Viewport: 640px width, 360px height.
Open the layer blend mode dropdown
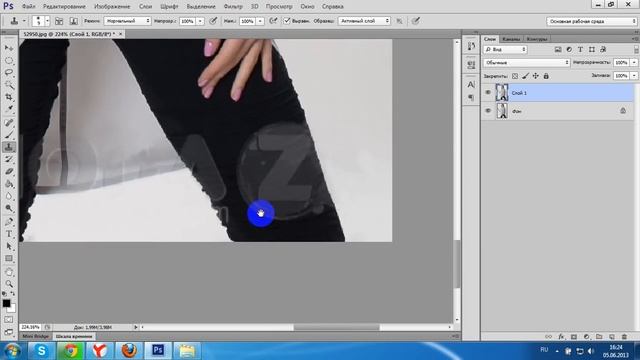pyautogui.click(x=527, y=62)
